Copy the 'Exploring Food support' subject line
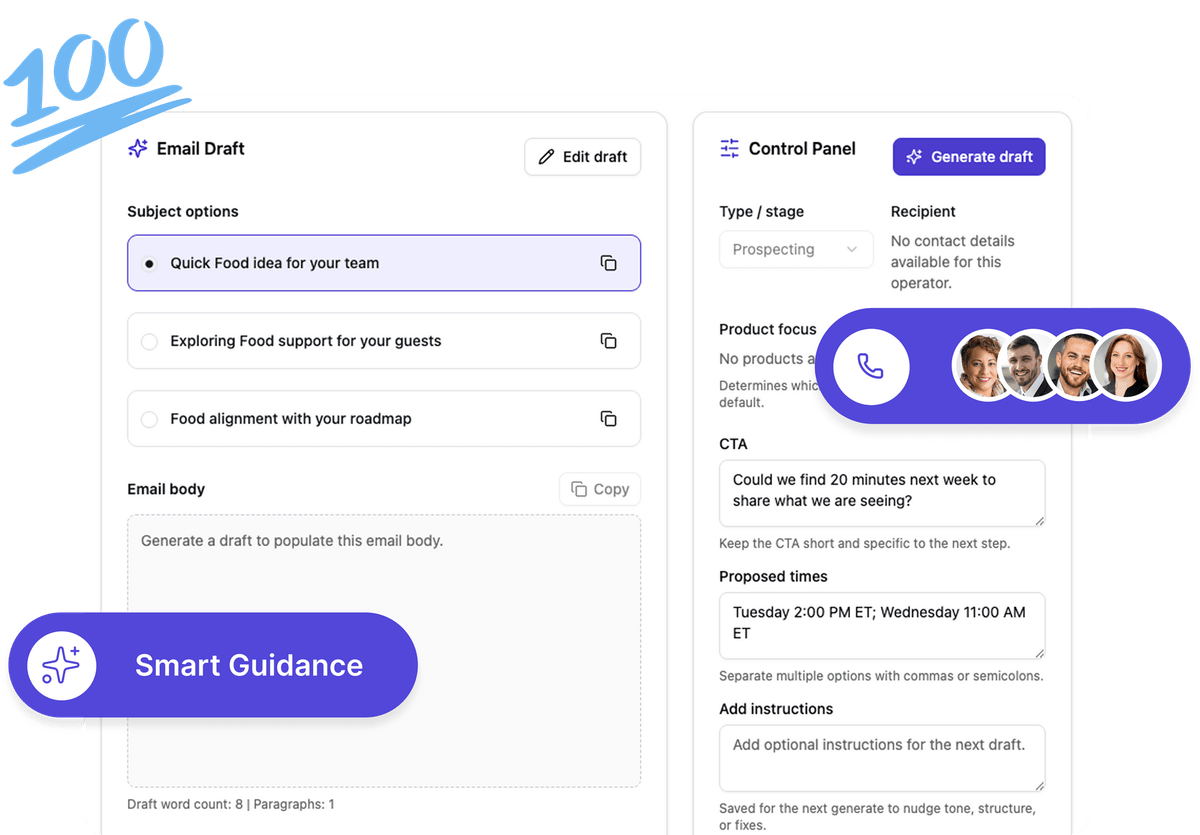 tap(608, 341)
